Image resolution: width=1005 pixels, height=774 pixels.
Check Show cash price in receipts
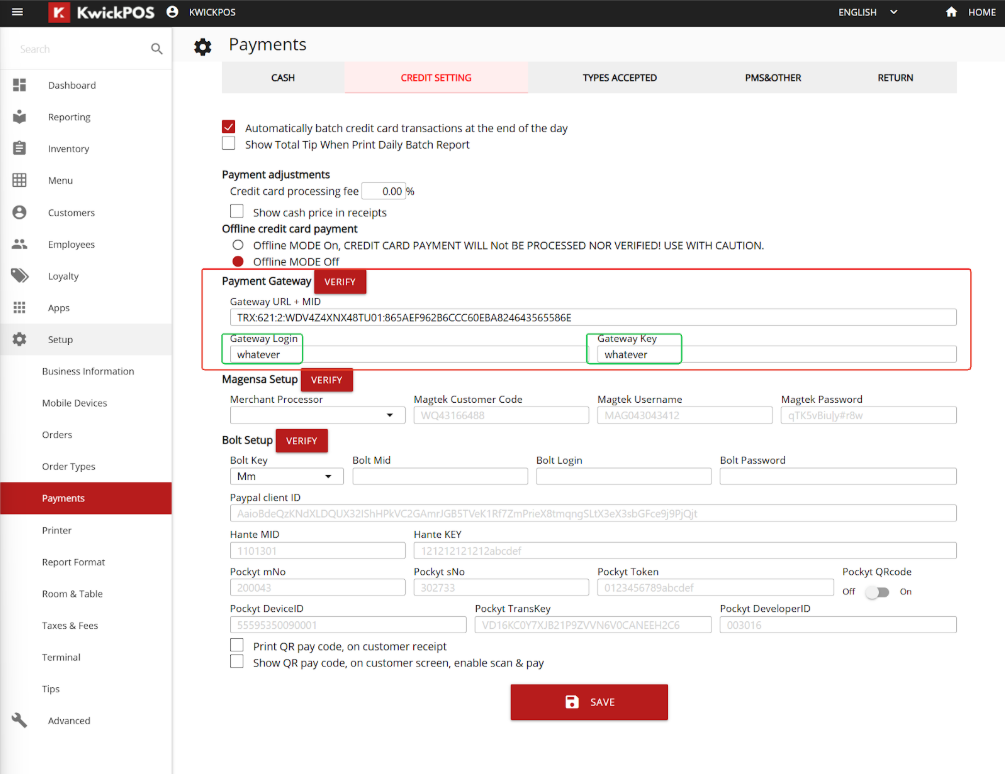click(x=237, y=211)
